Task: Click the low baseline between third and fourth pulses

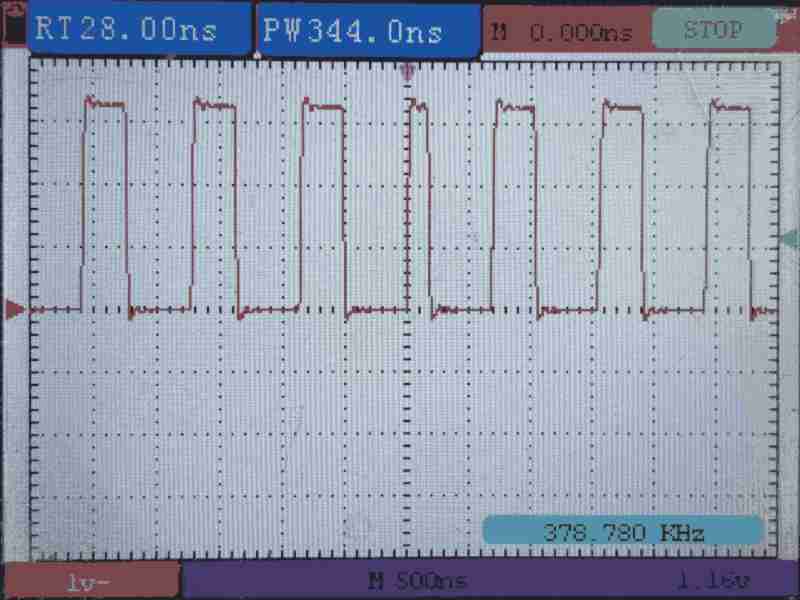Action: tap(376, 310)
